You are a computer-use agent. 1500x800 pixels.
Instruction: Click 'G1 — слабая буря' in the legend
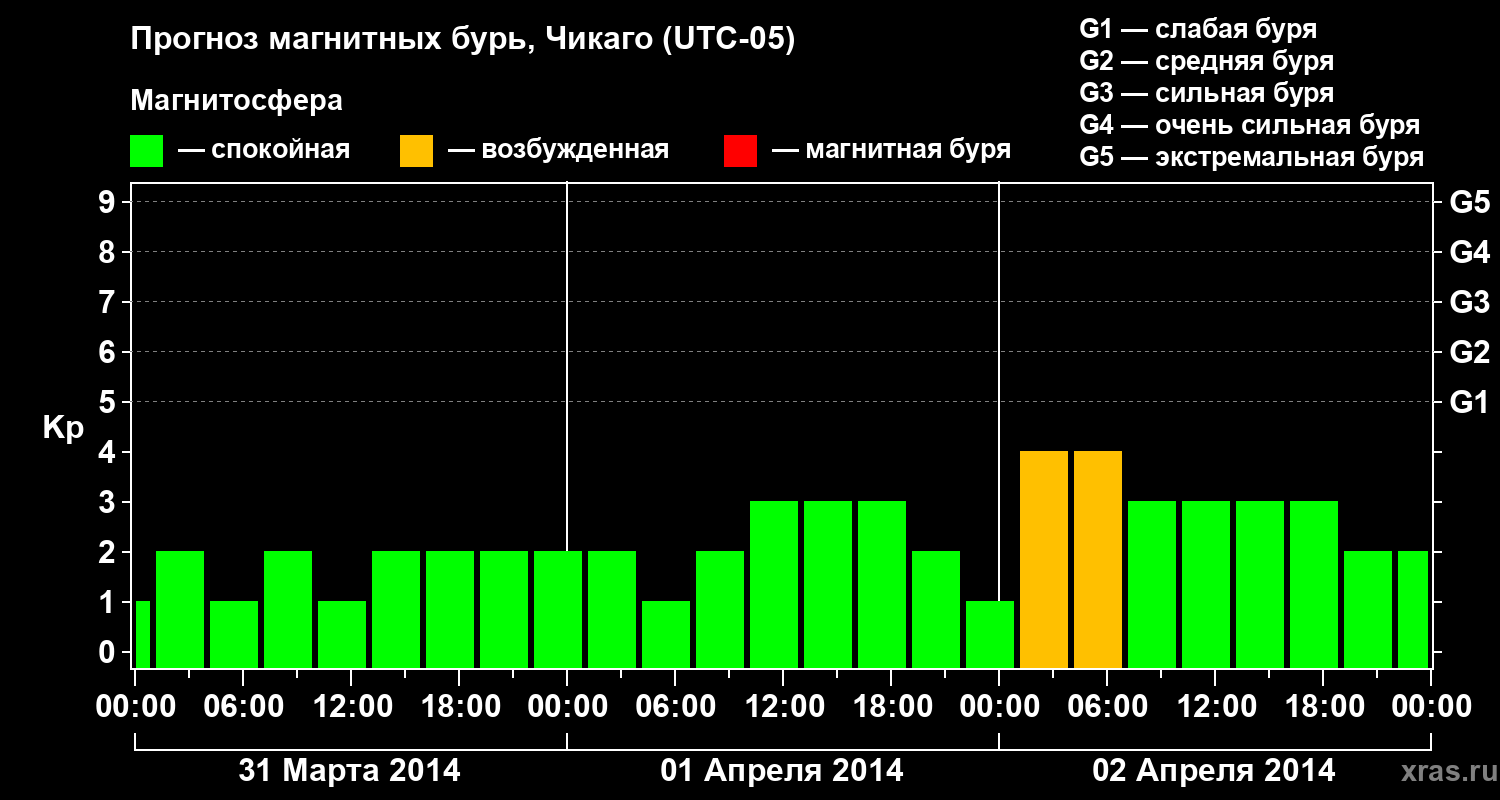[x=1198, y=29]
